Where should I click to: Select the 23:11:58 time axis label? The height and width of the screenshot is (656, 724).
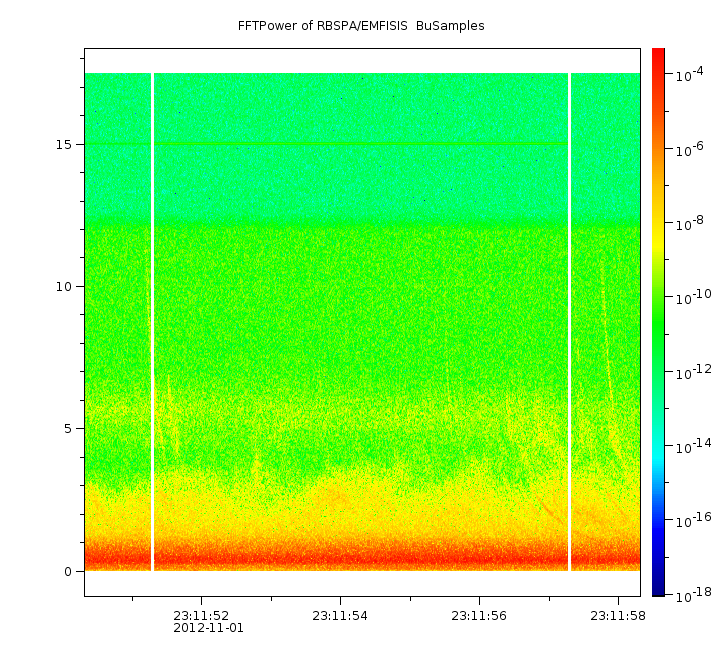(618, 615)
